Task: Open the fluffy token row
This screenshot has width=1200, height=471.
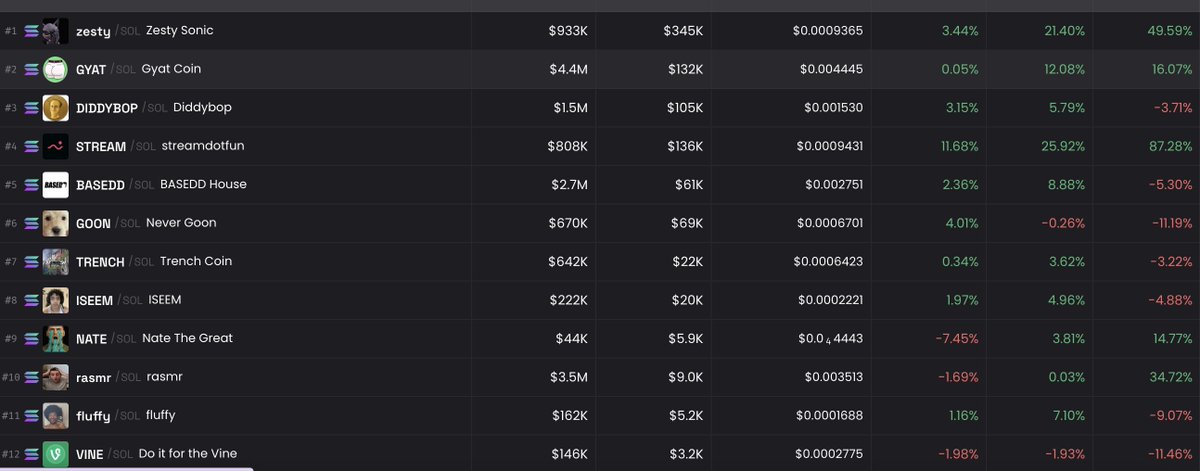Action: point(600,415)
